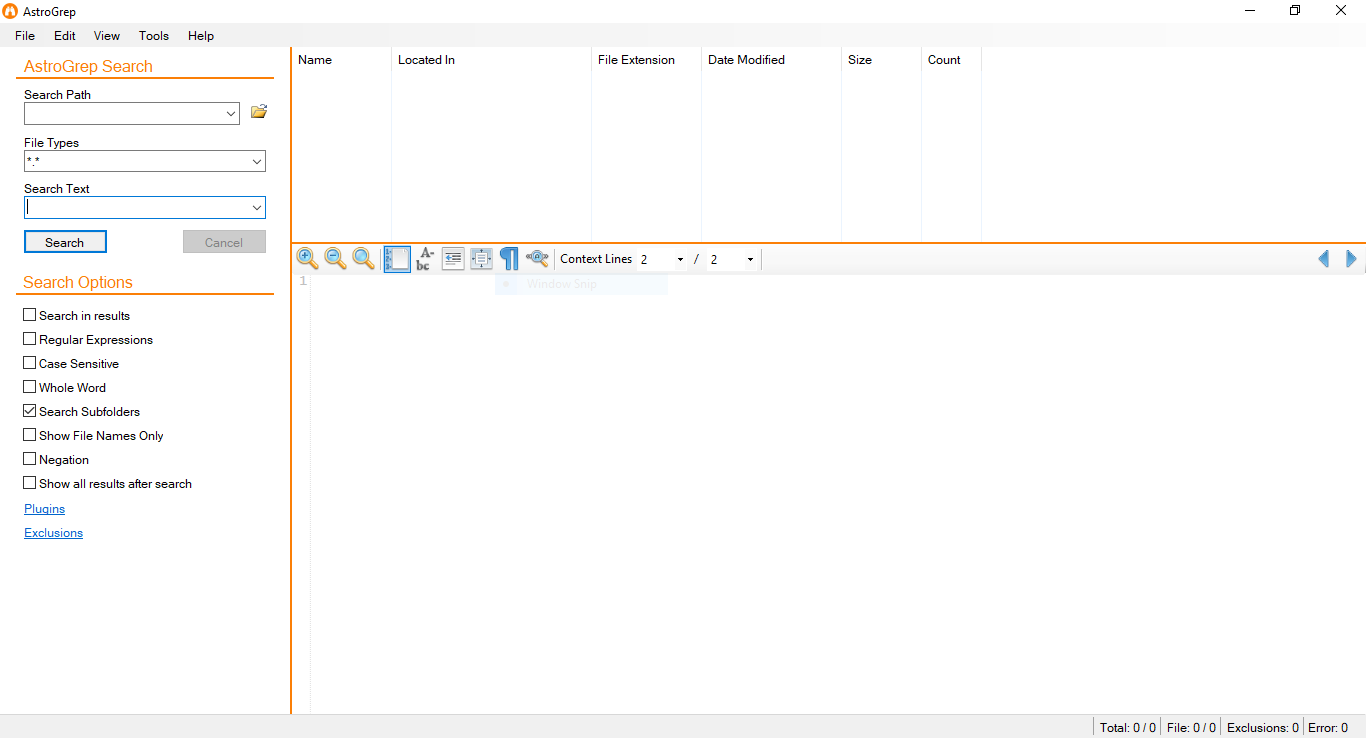The image size is (1366, 738).
Task: Click the Total: 0 / 0 status entry
Action: (x=1128, y=727)
